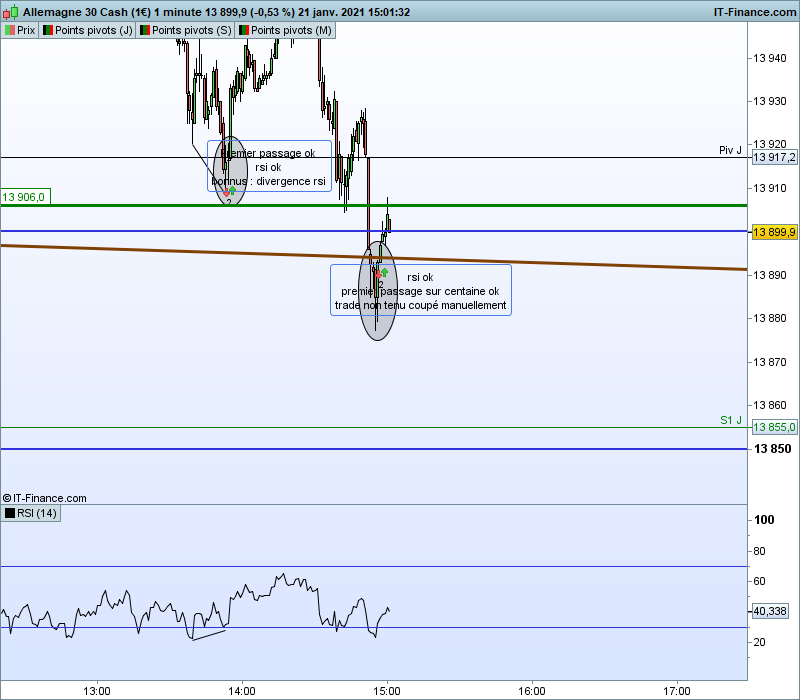The width and height of the screenshot is (800, 700).
Task: Click the bold 13 850 price axis label
Action: pos(772,449)
